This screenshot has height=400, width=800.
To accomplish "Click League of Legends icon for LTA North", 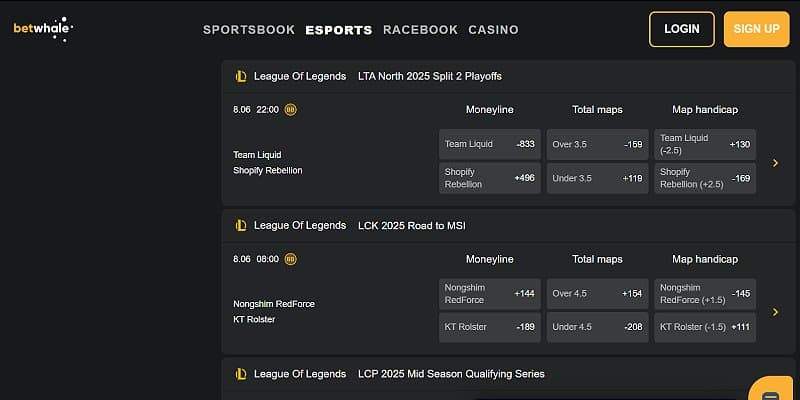I will (241, 76).
